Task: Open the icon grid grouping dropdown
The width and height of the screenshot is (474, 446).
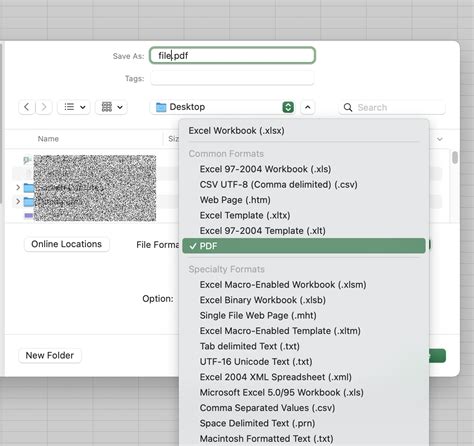Action: point(111,107)
